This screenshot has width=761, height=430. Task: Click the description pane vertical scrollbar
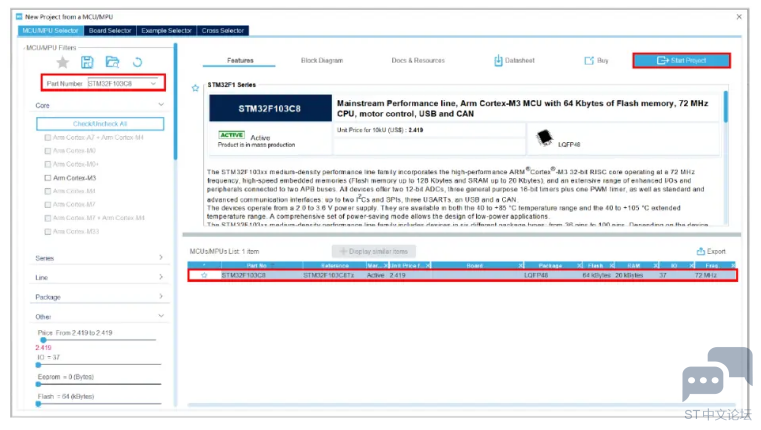(726, 107)
